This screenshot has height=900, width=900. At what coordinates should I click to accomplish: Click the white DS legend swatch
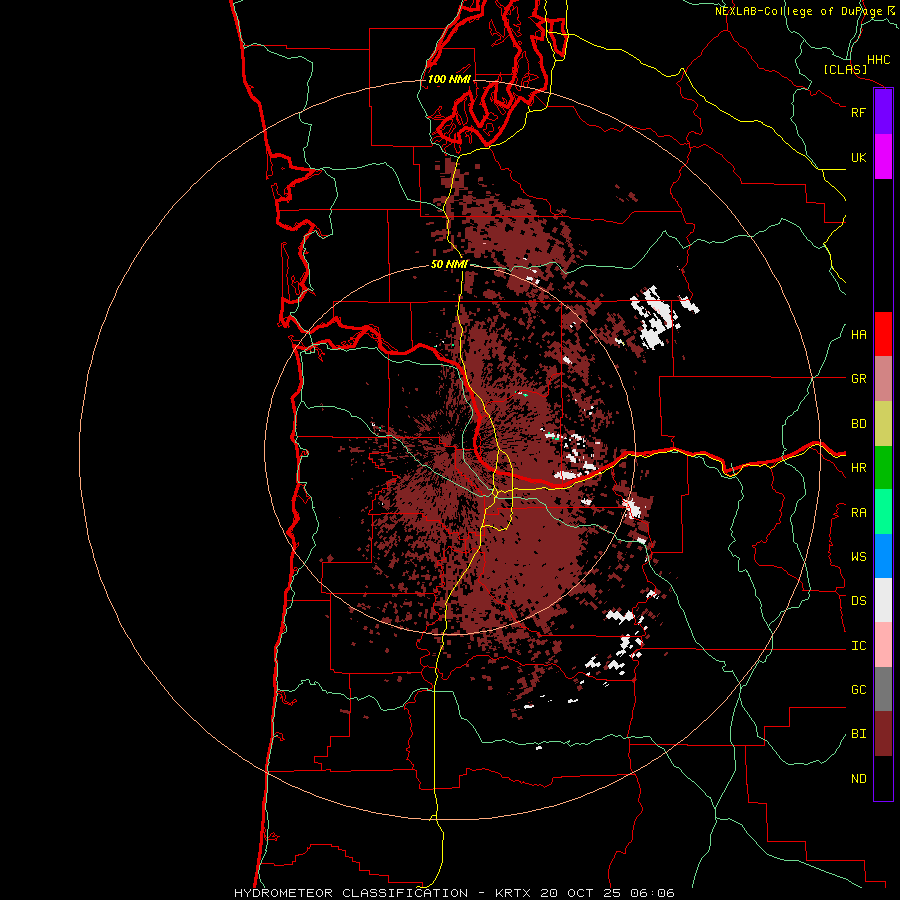tap(883, 600)
